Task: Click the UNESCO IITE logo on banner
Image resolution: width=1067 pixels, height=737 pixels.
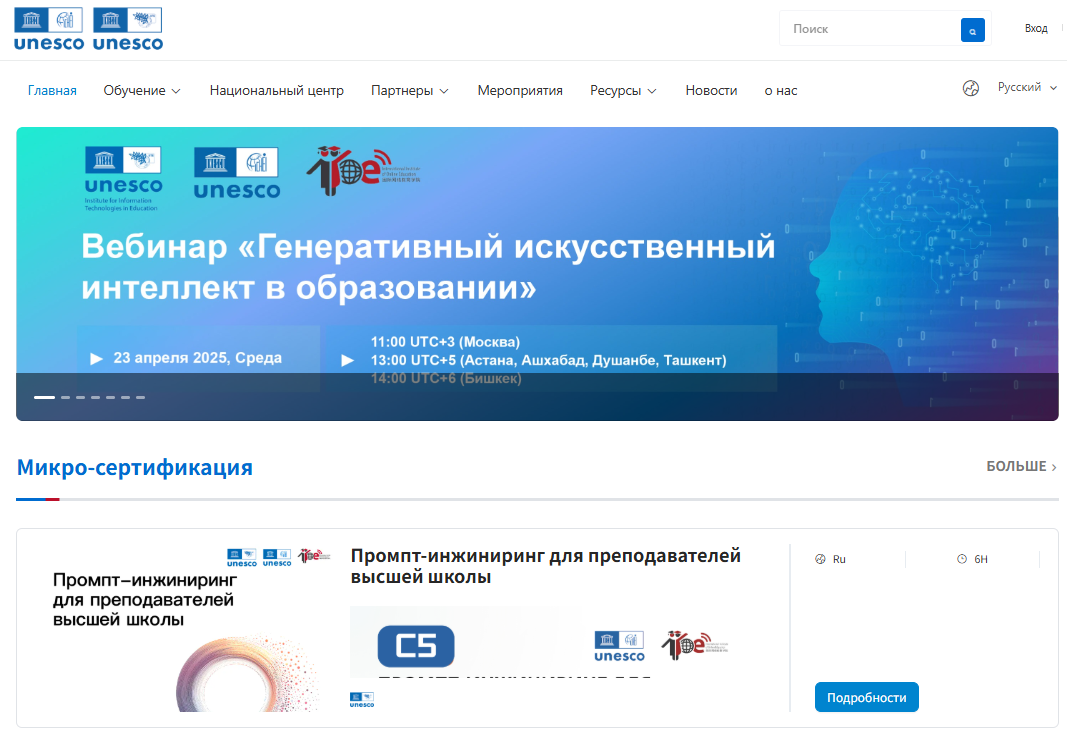Action: 123,179
